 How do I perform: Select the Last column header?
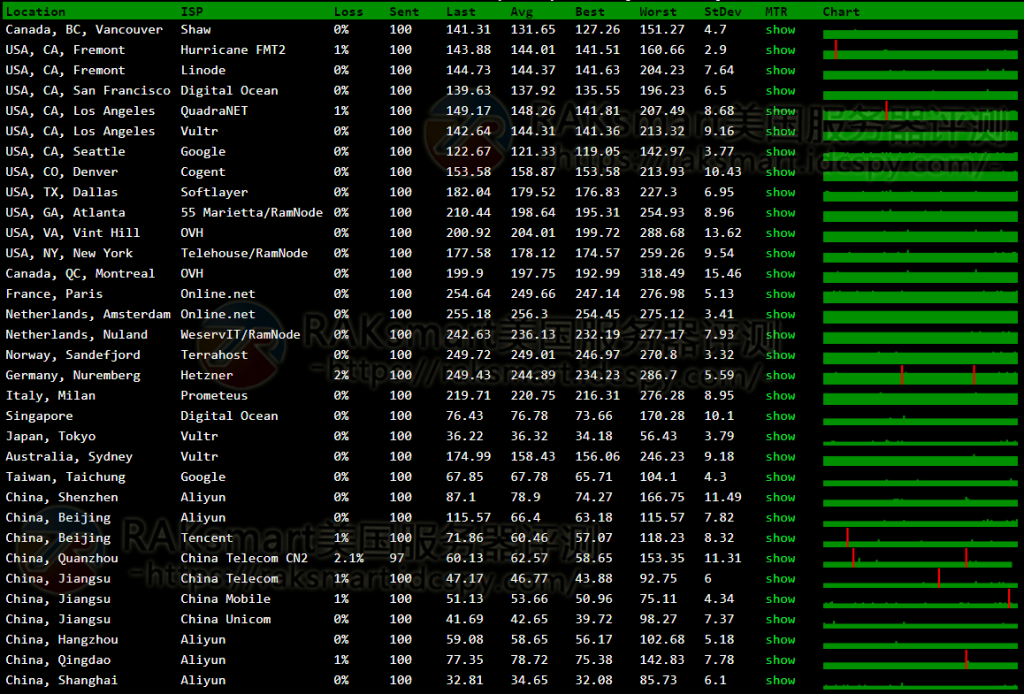tap(461, 12)
